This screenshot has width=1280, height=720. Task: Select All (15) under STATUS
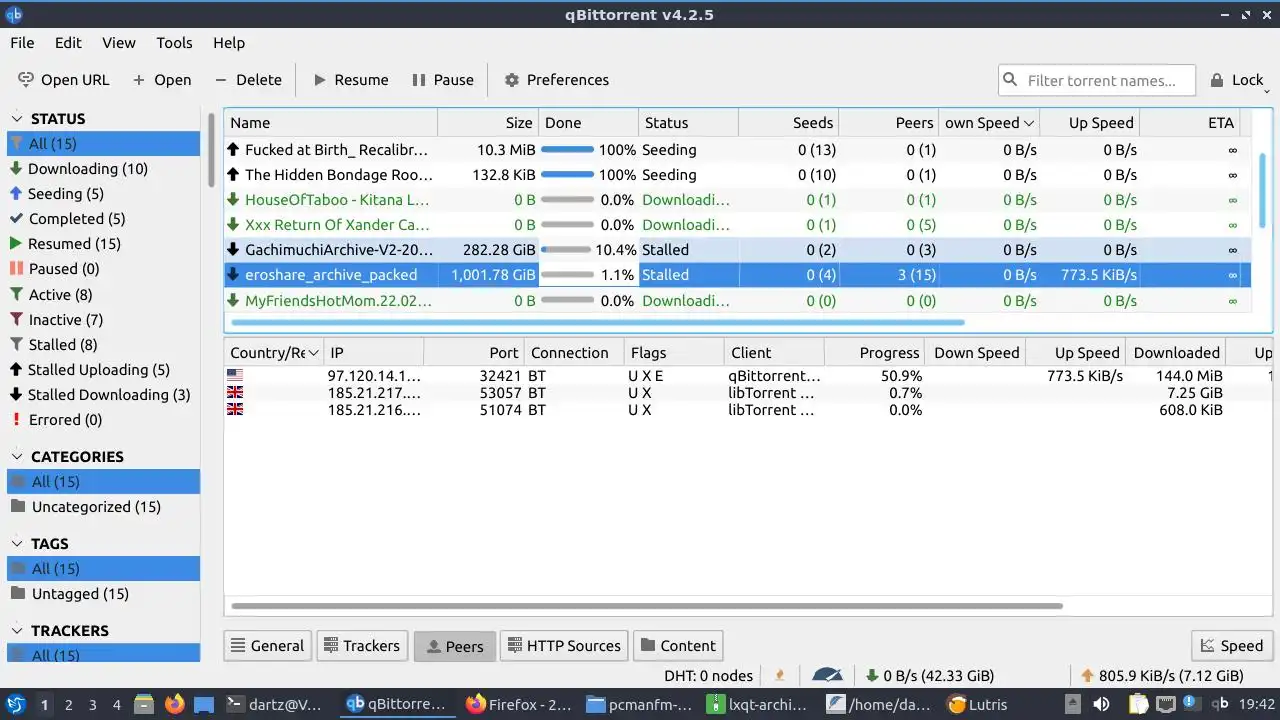point(103,144)
